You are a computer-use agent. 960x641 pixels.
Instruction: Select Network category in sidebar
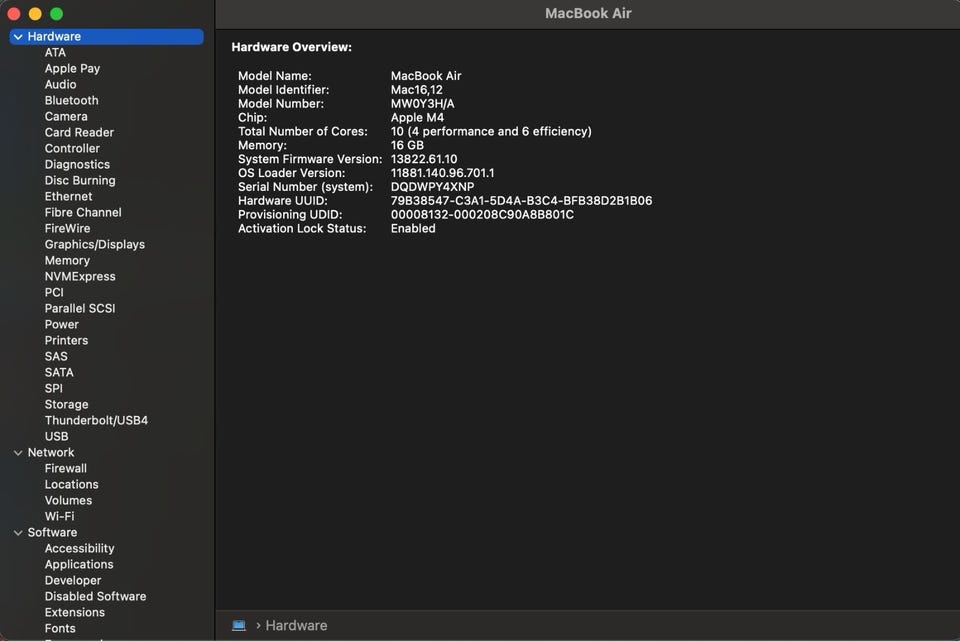click(x=51, y=452)
